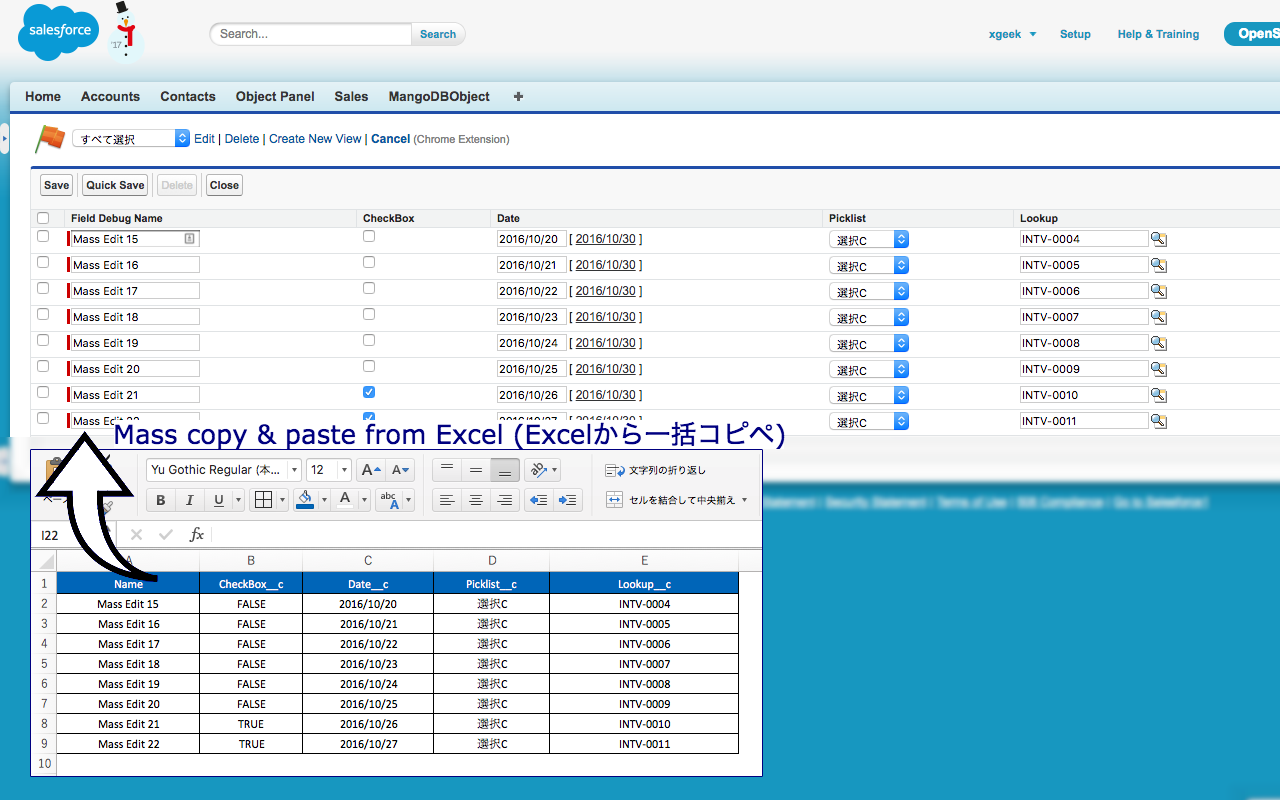The width and height of the screenshot is (1280, 800).
Task: Decrease indent in Excel ribbon
Action: click(x=539, y=500)
